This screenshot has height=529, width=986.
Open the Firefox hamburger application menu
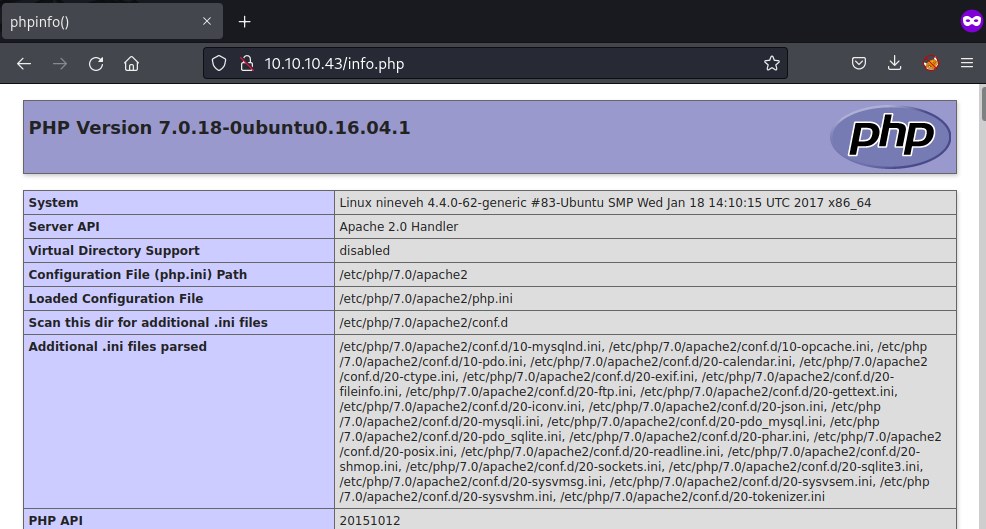[966, 63]
